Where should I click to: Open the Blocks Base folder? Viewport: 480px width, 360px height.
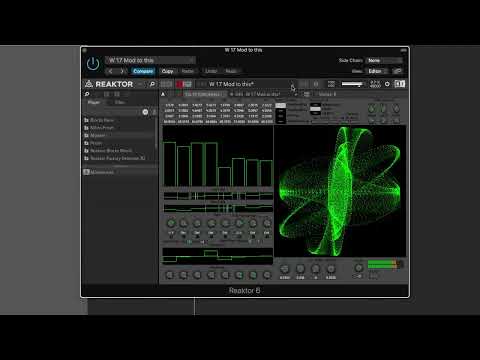coord(119,120)
